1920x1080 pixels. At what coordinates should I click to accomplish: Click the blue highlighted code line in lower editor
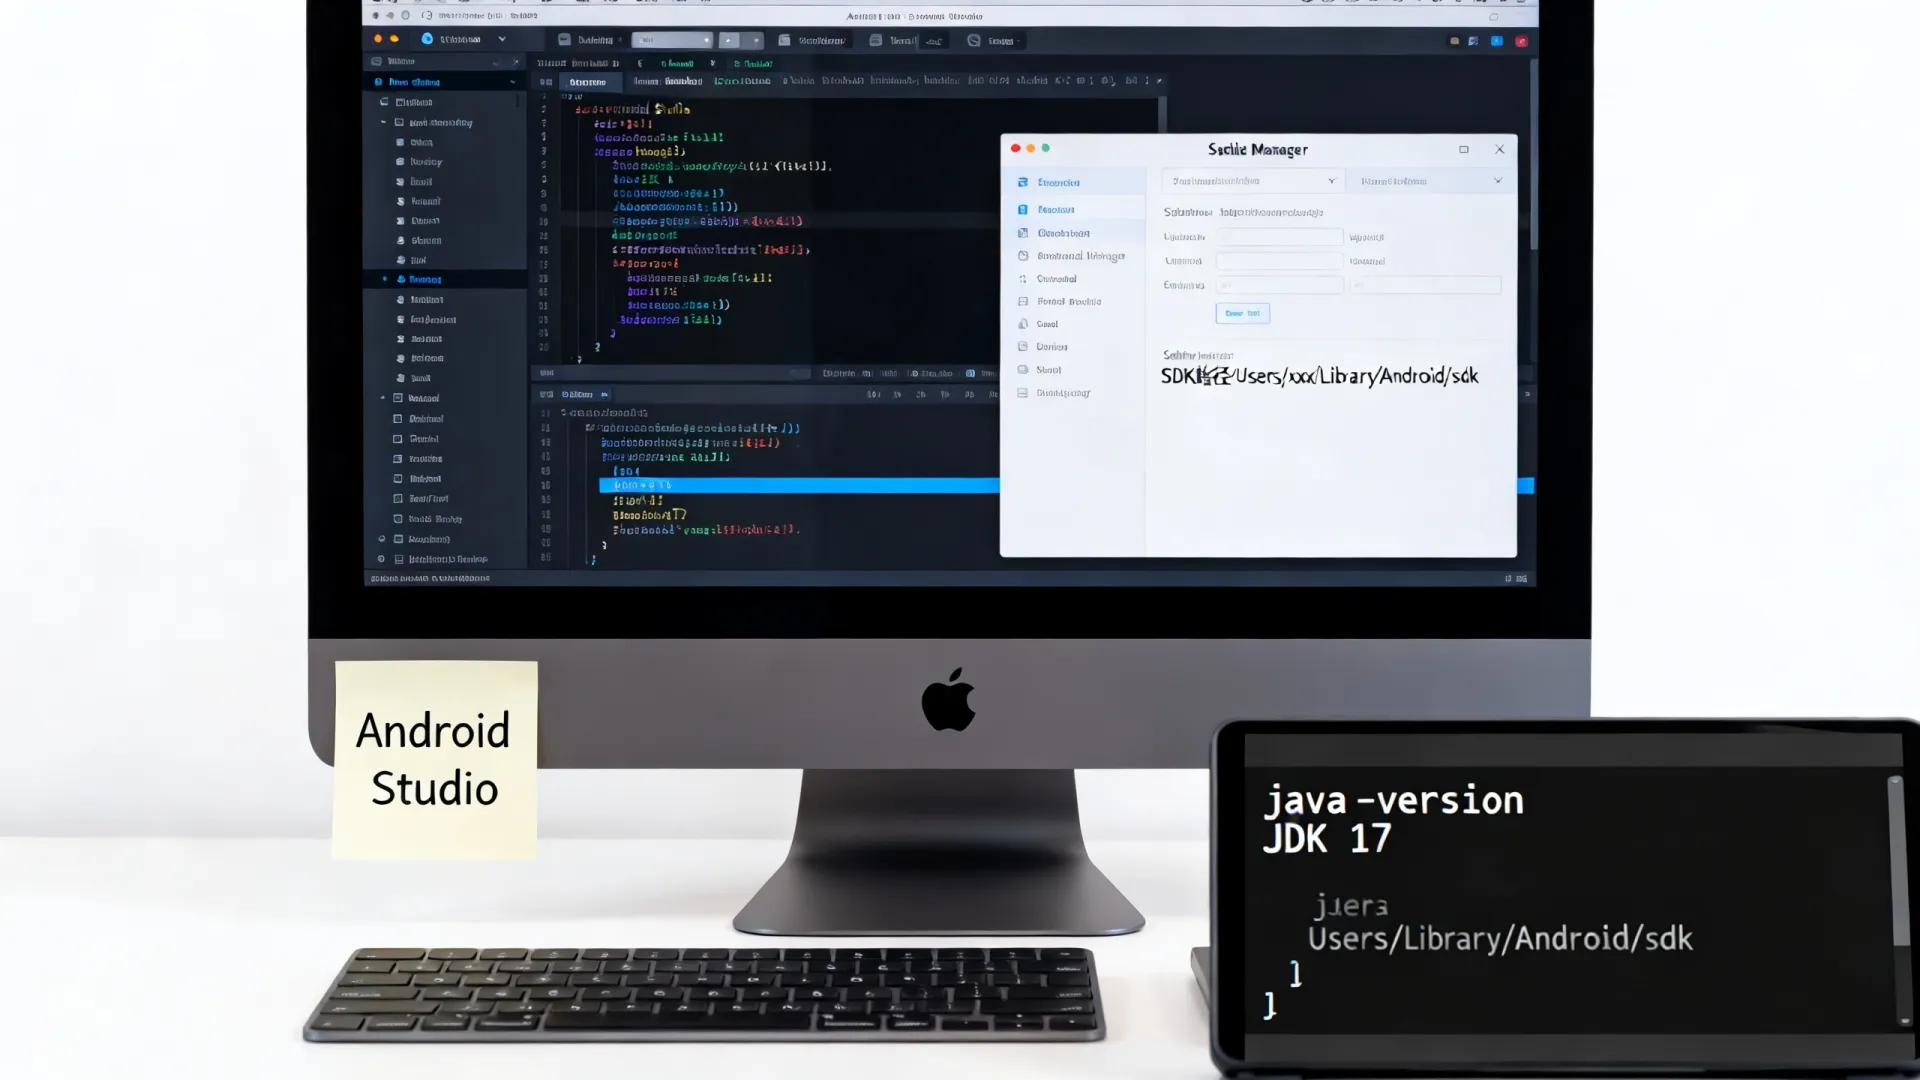[798, 485]
